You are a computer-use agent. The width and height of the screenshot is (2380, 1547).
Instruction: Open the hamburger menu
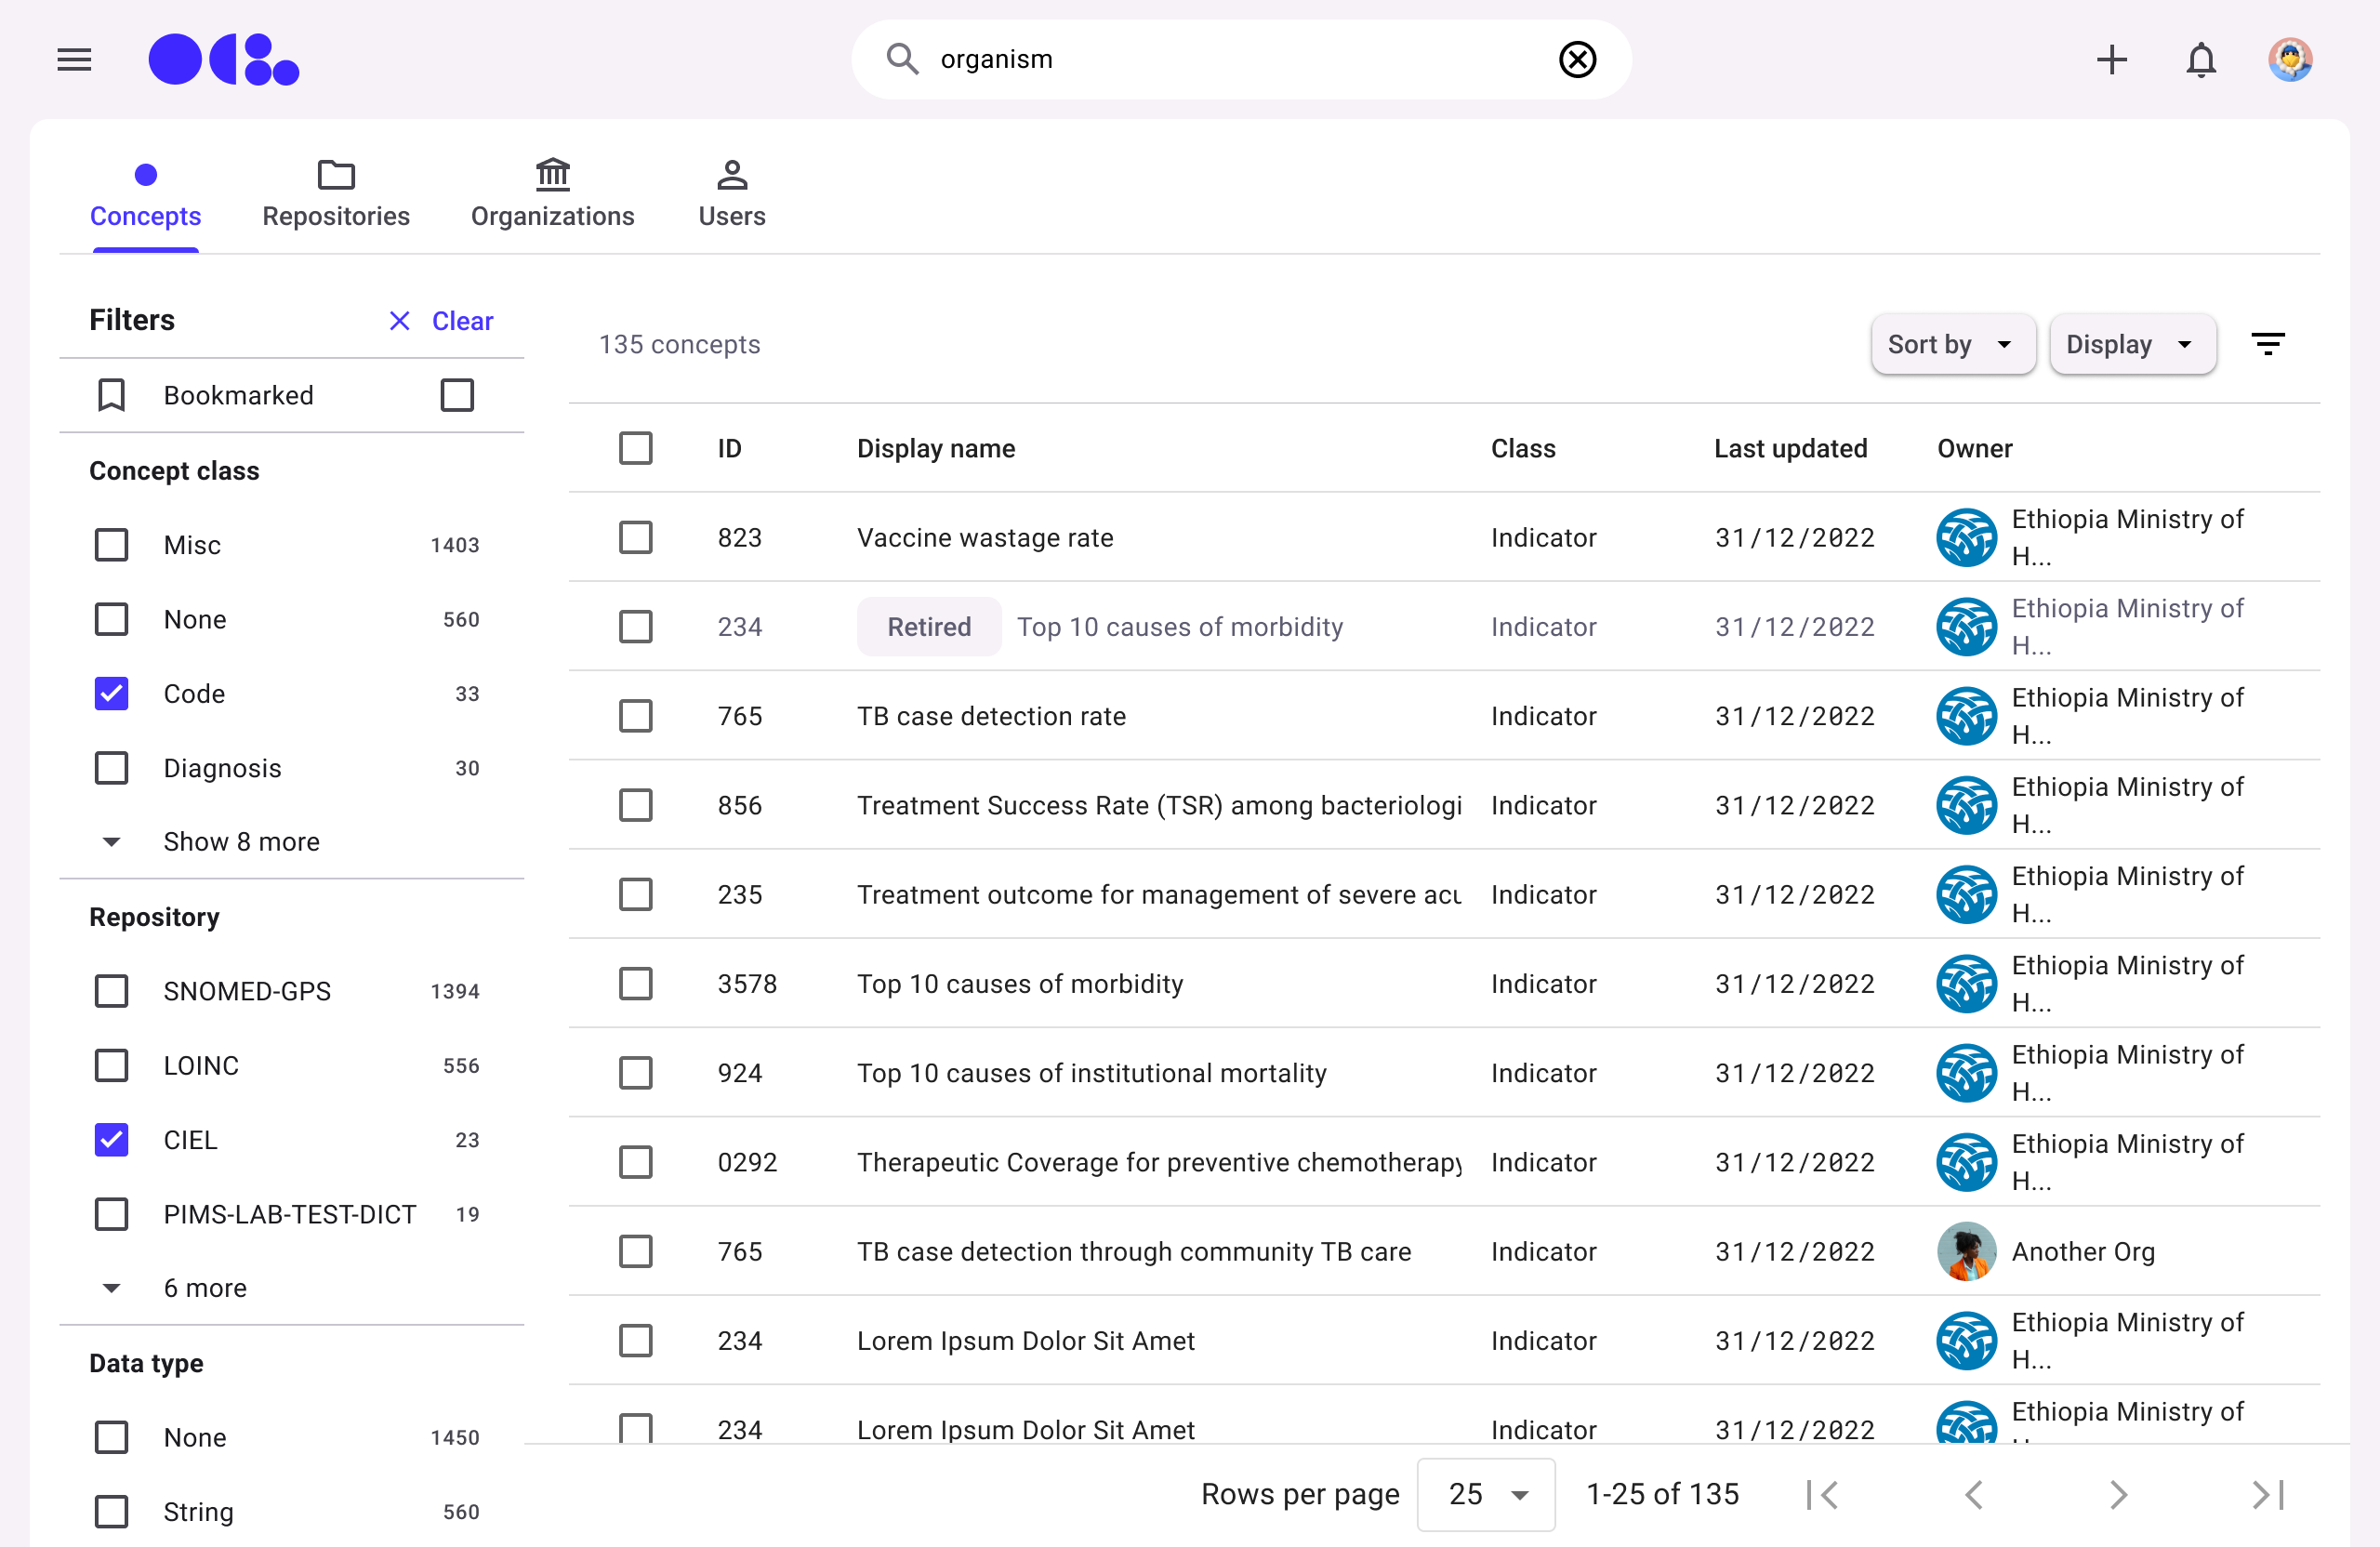[74, 60]
